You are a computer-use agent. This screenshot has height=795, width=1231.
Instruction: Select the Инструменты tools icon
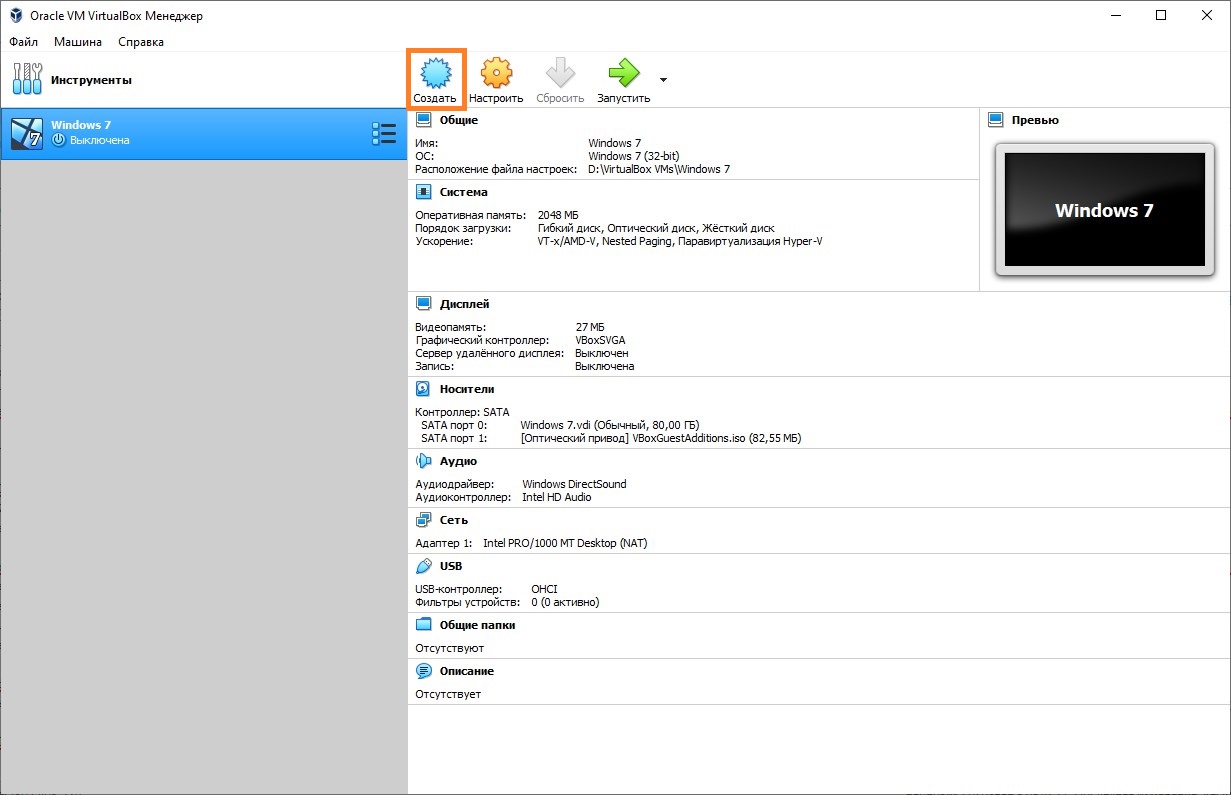(x=27, y=80)
